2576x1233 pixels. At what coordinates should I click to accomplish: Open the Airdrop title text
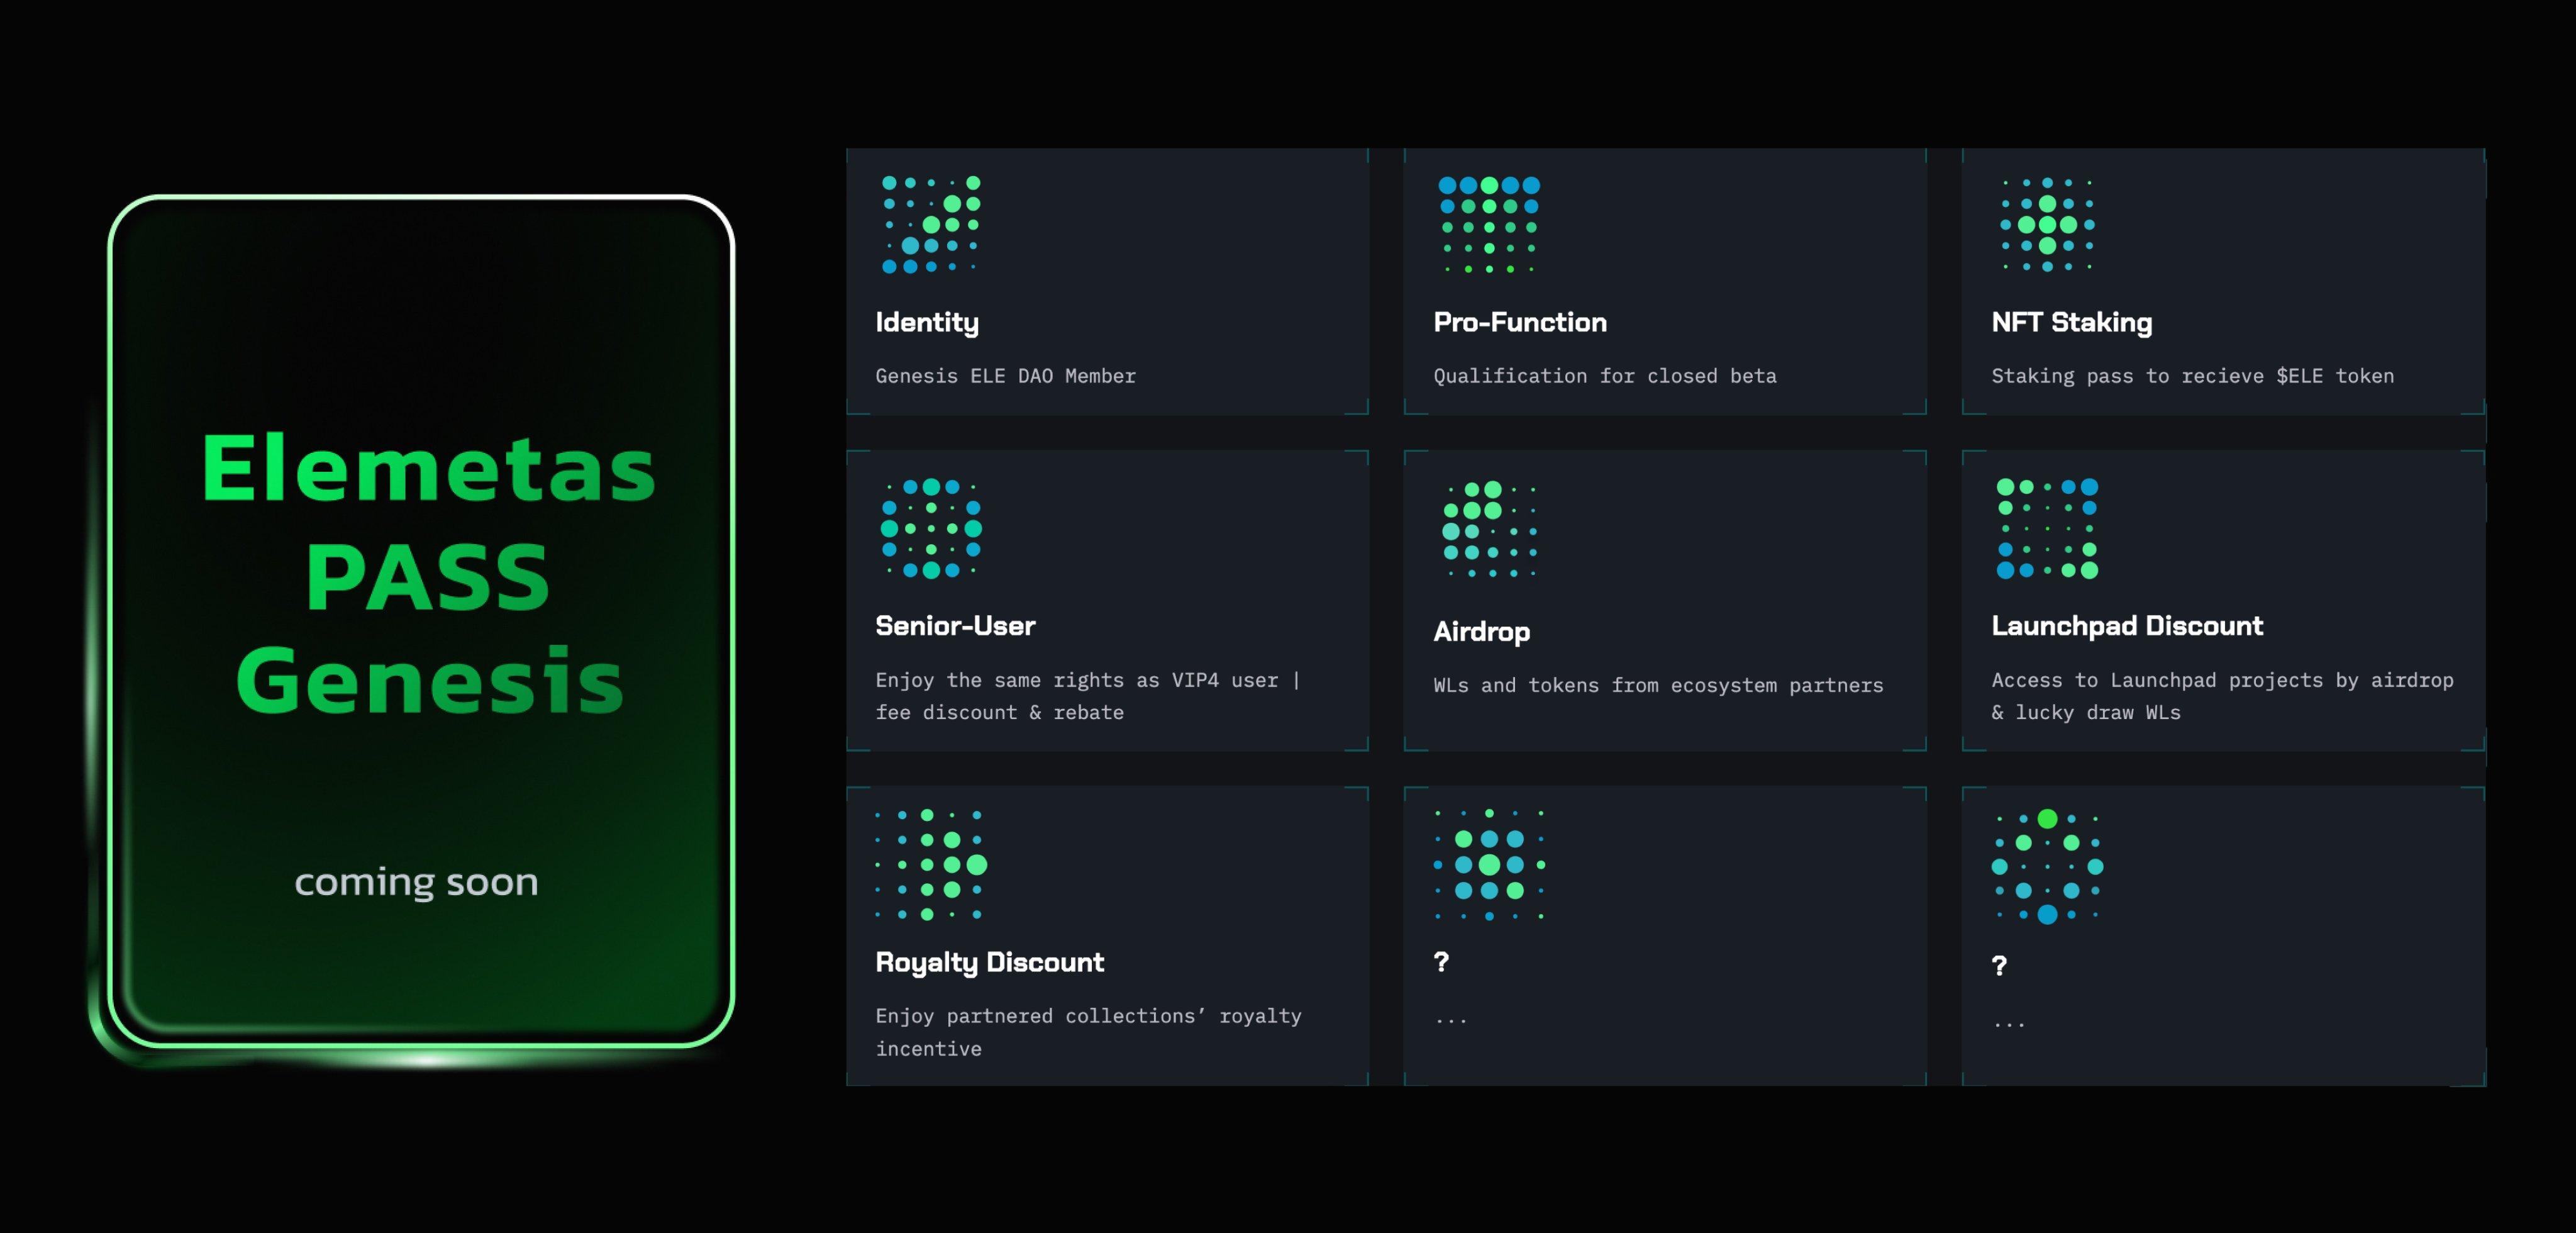pyautogui.click(x=1481, y=632)
